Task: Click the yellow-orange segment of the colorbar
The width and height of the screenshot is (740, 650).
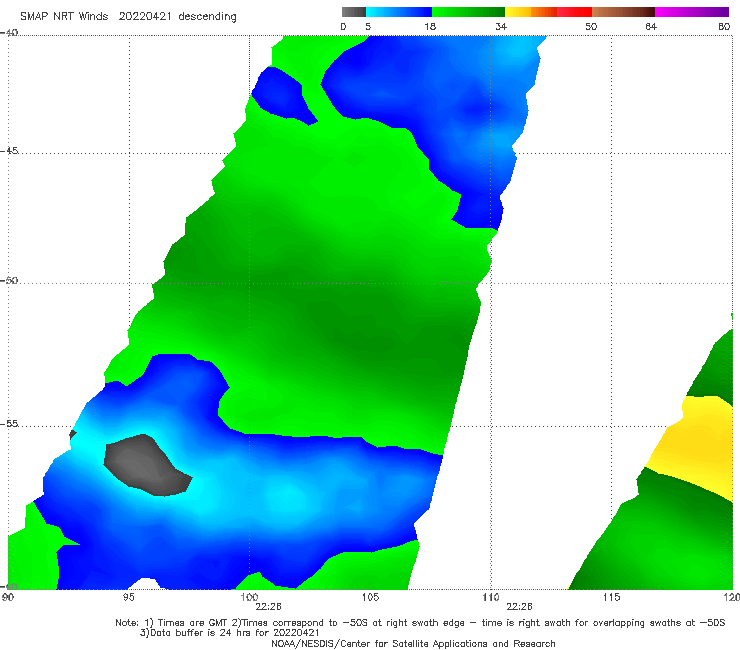Action: pyautogui.click(x=530, y=12)
